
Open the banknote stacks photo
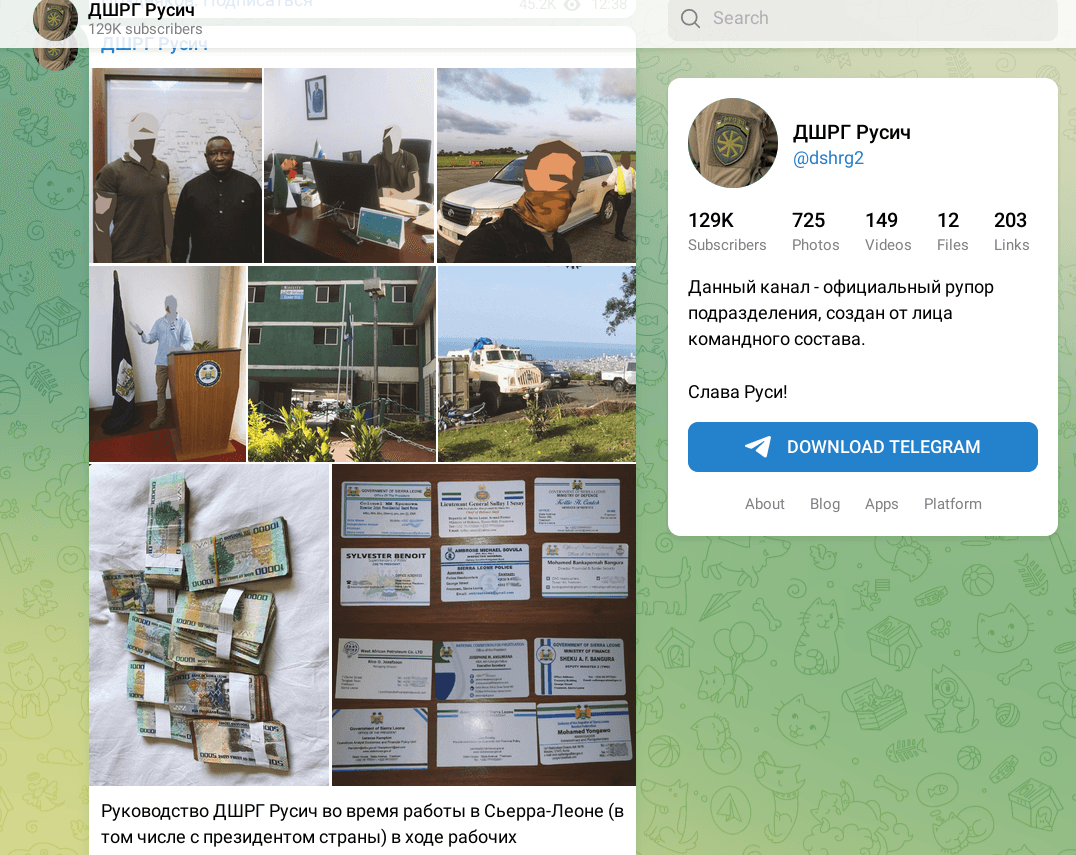coord(209,624)
